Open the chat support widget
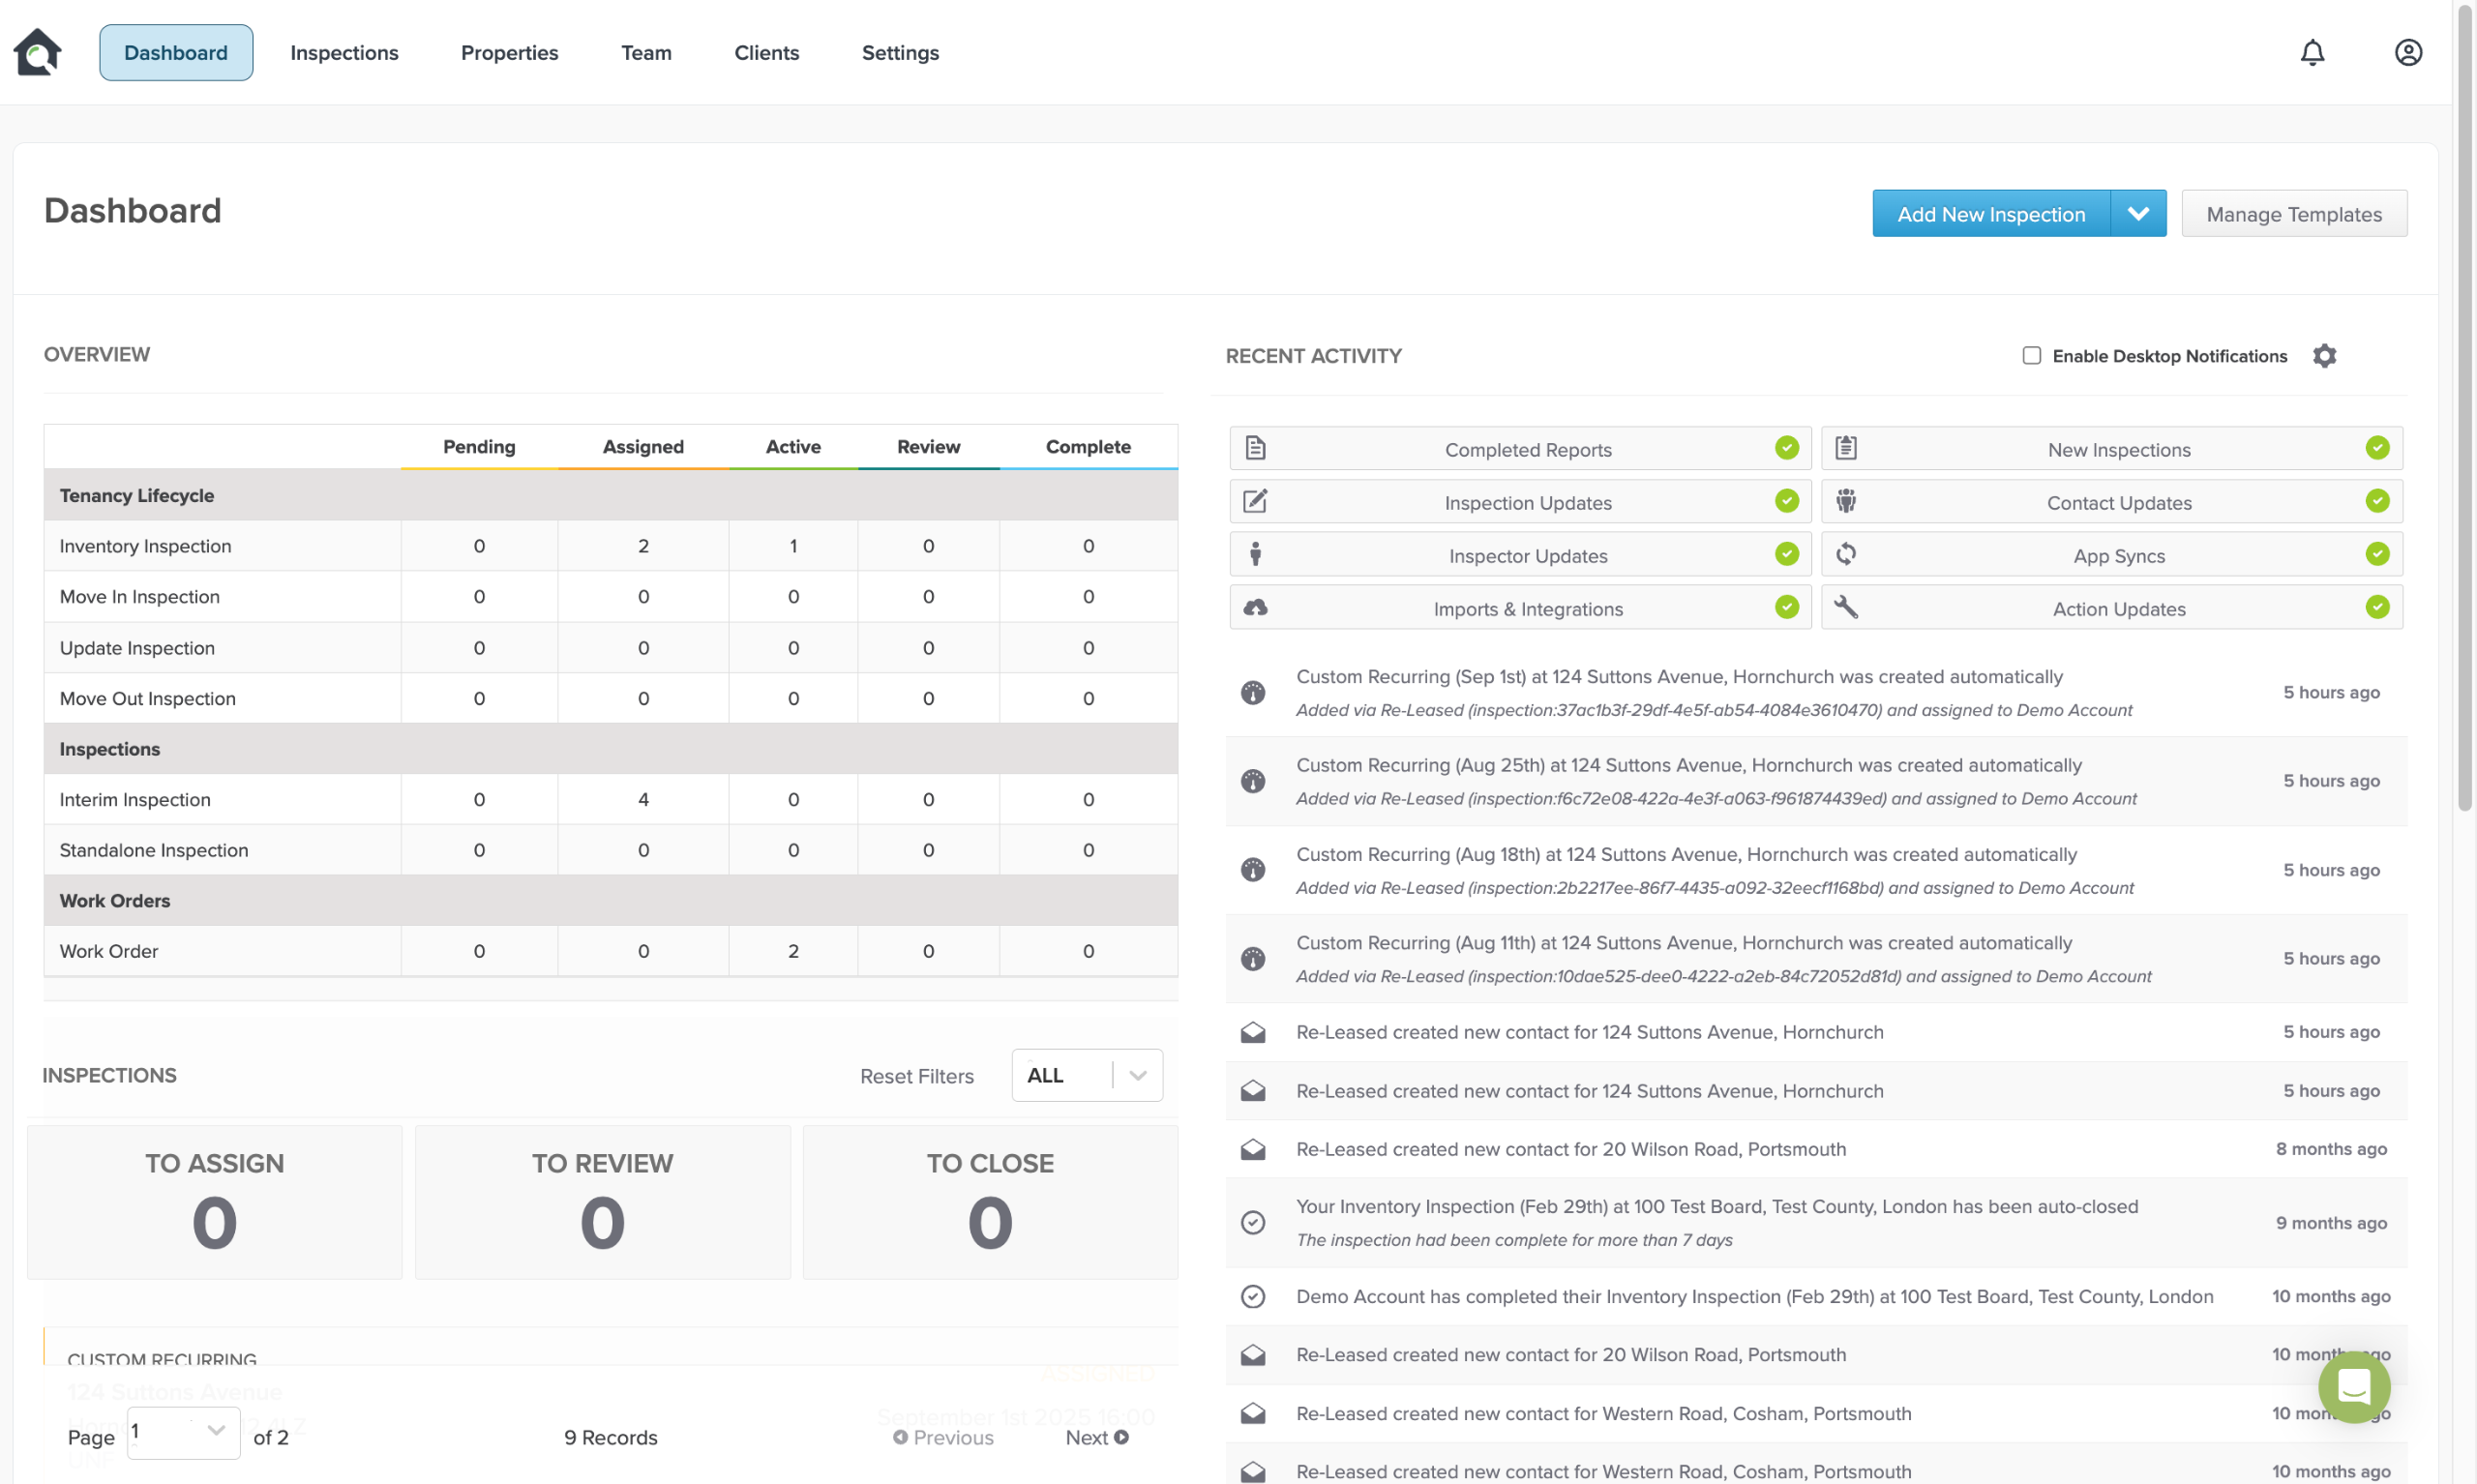 2353,1386
